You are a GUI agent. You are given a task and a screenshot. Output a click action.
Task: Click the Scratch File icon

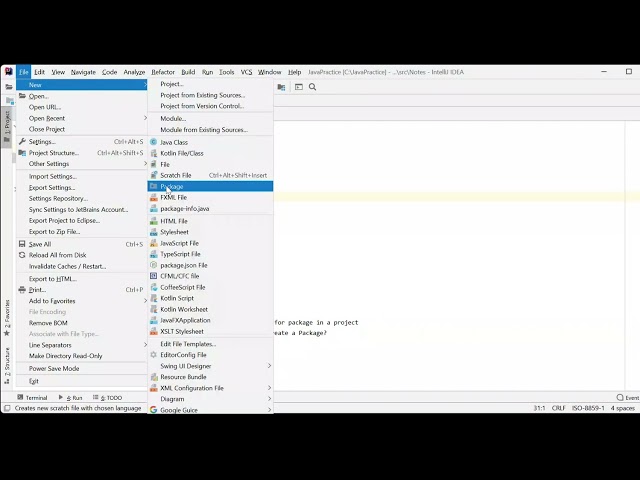click(153, 175)
